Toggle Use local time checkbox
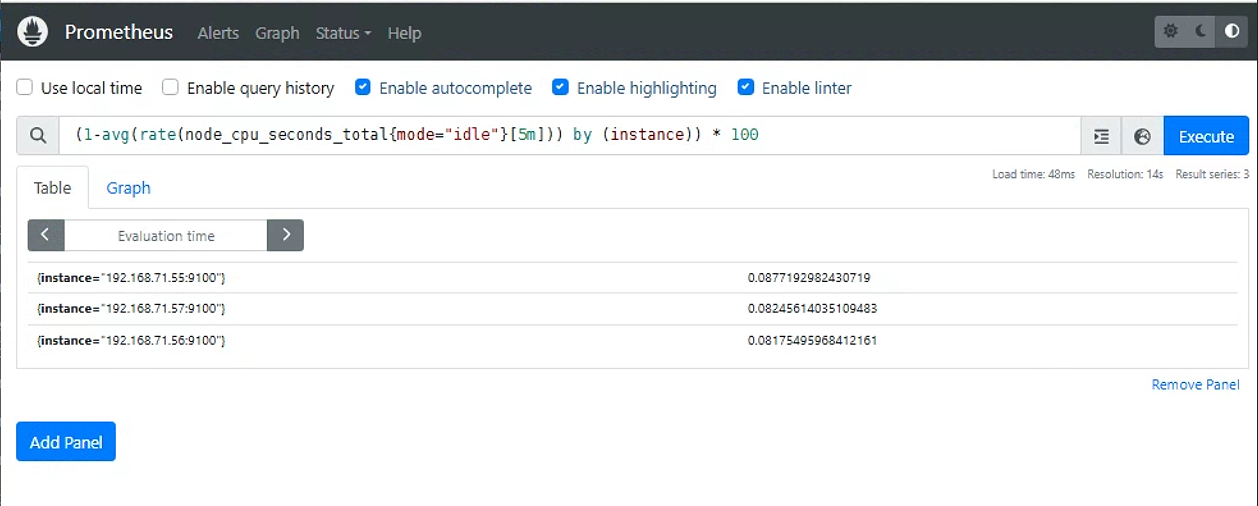1258x506 pixels. (x=25, y=87)
